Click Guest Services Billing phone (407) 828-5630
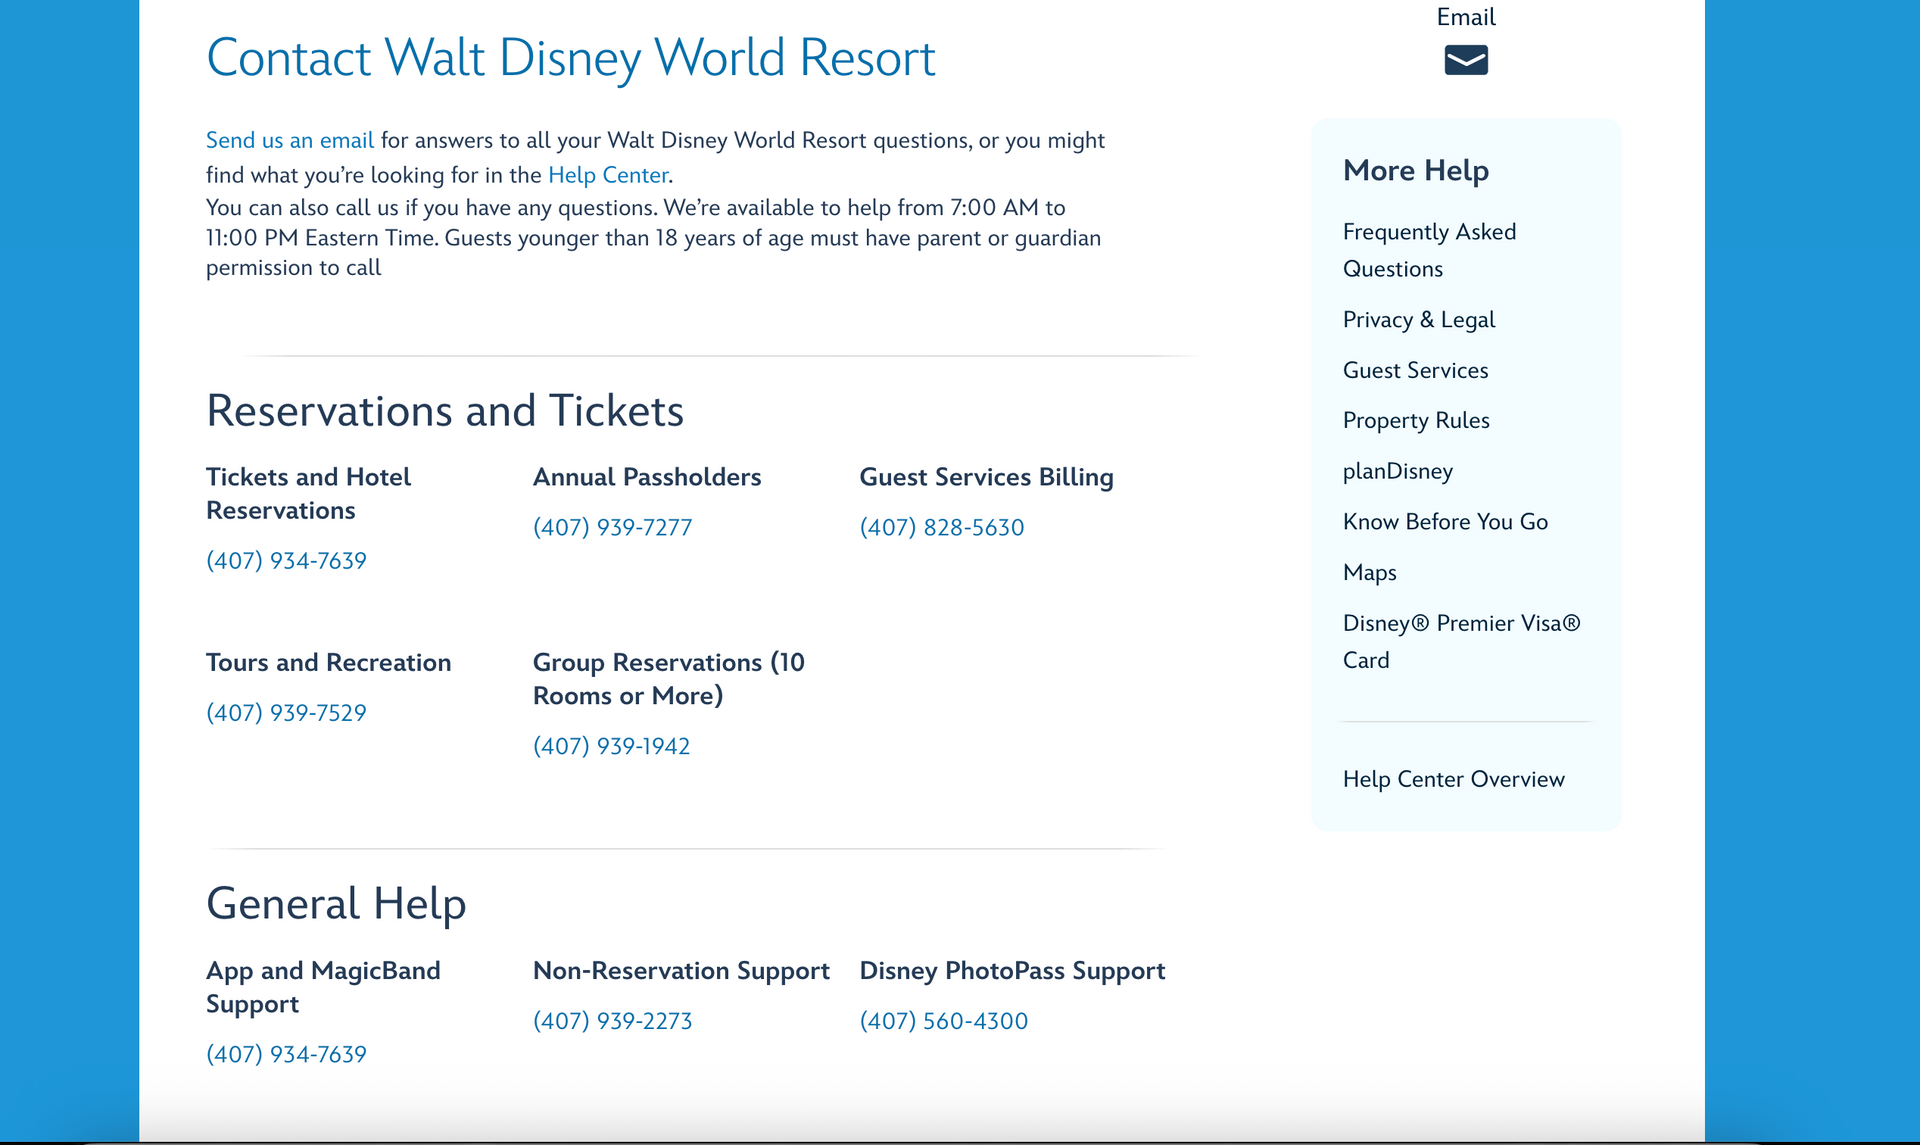1920x1145 pixels. (942, 528)
